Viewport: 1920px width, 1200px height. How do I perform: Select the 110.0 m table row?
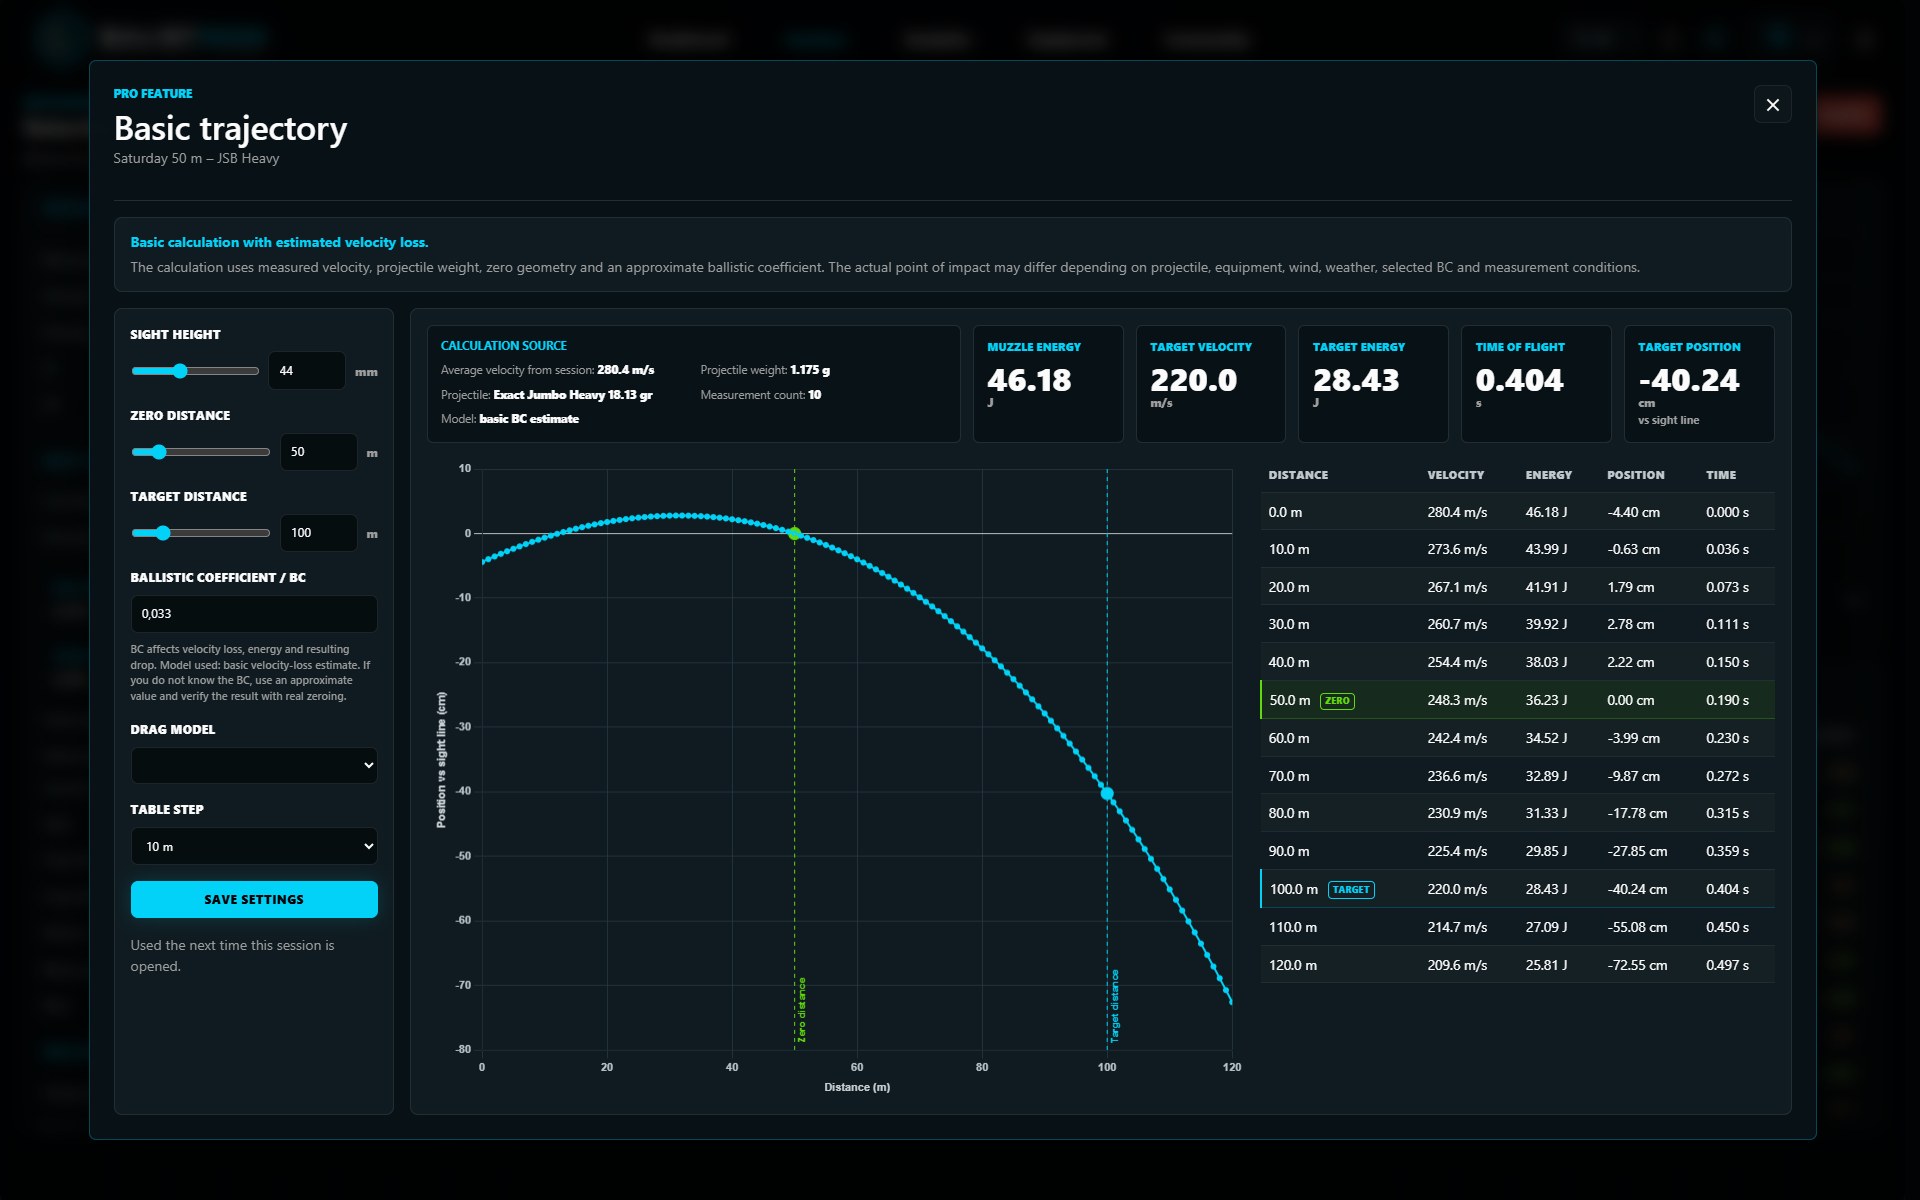point(1517,927)
